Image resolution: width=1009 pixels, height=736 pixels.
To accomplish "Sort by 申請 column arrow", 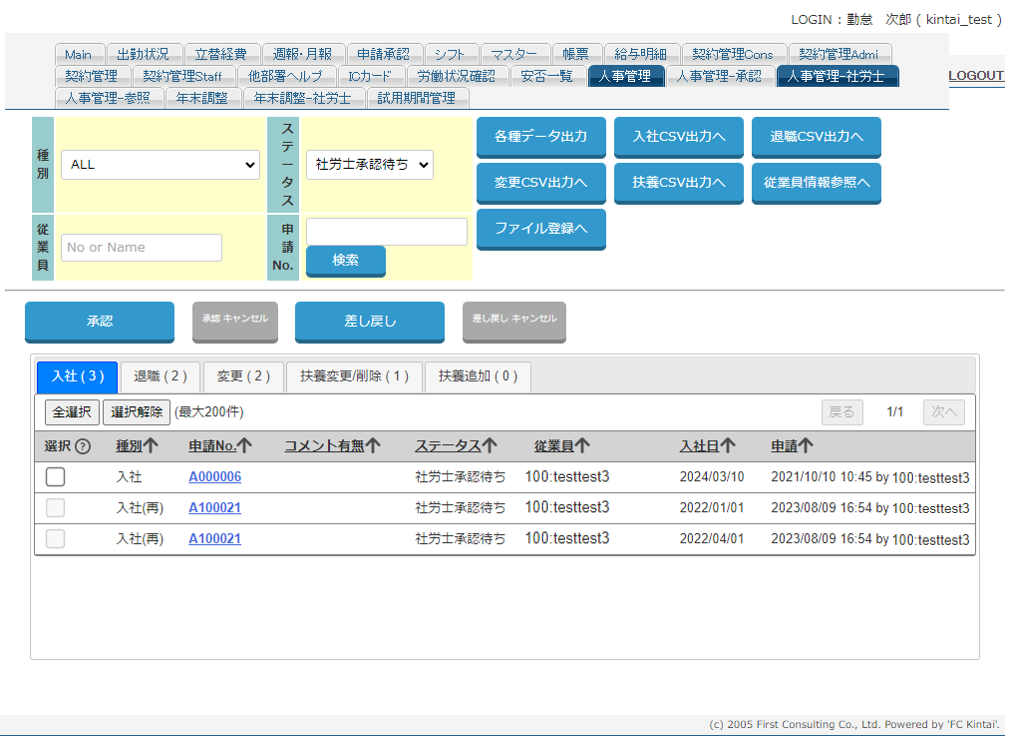I will click(805, 447).
